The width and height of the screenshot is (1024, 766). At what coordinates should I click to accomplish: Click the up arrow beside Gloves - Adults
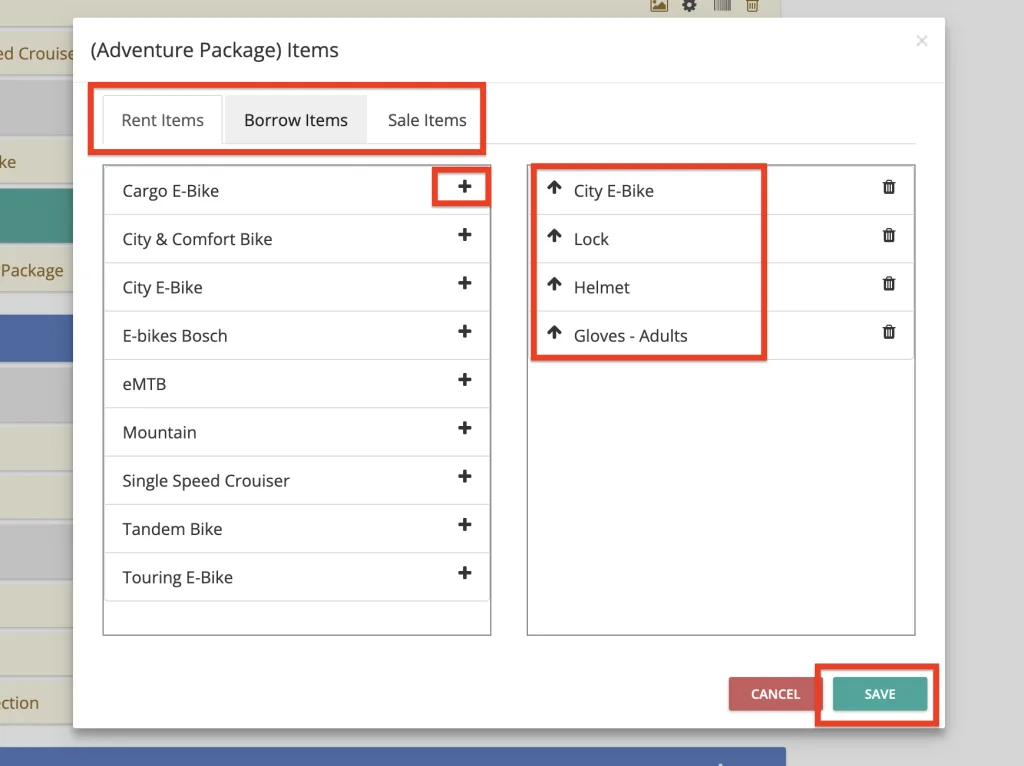pyautogui.click(x=555, y=332)
